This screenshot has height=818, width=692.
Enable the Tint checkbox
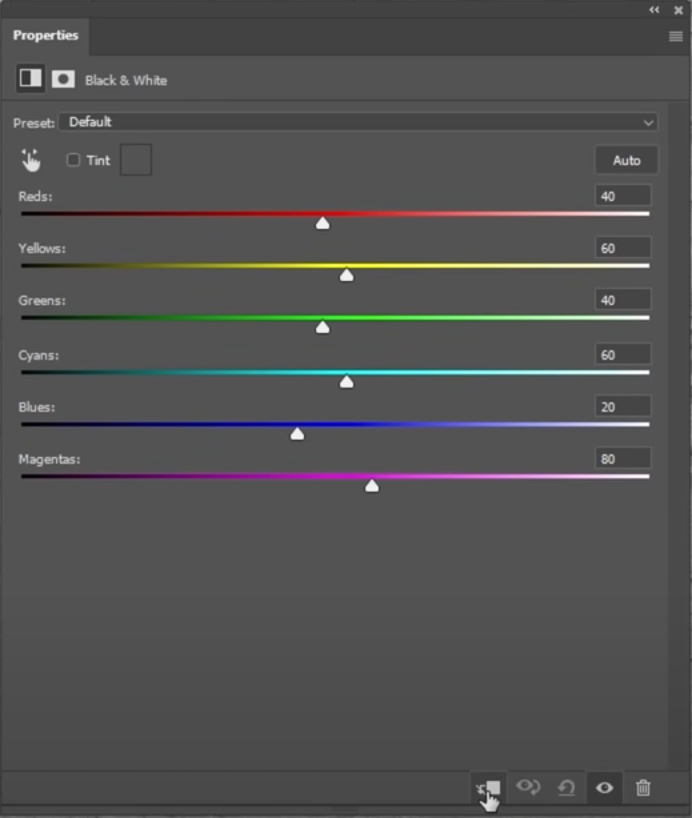tap(73, 160)
